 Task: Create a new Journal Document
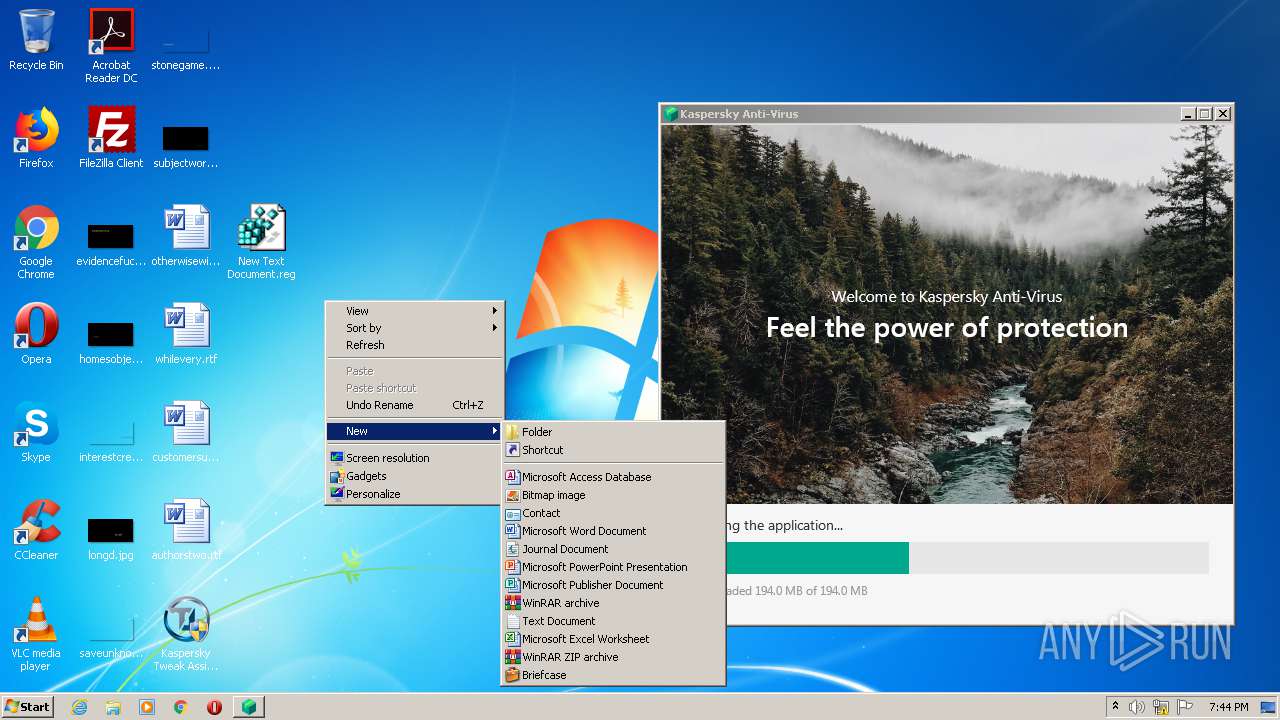613,549
